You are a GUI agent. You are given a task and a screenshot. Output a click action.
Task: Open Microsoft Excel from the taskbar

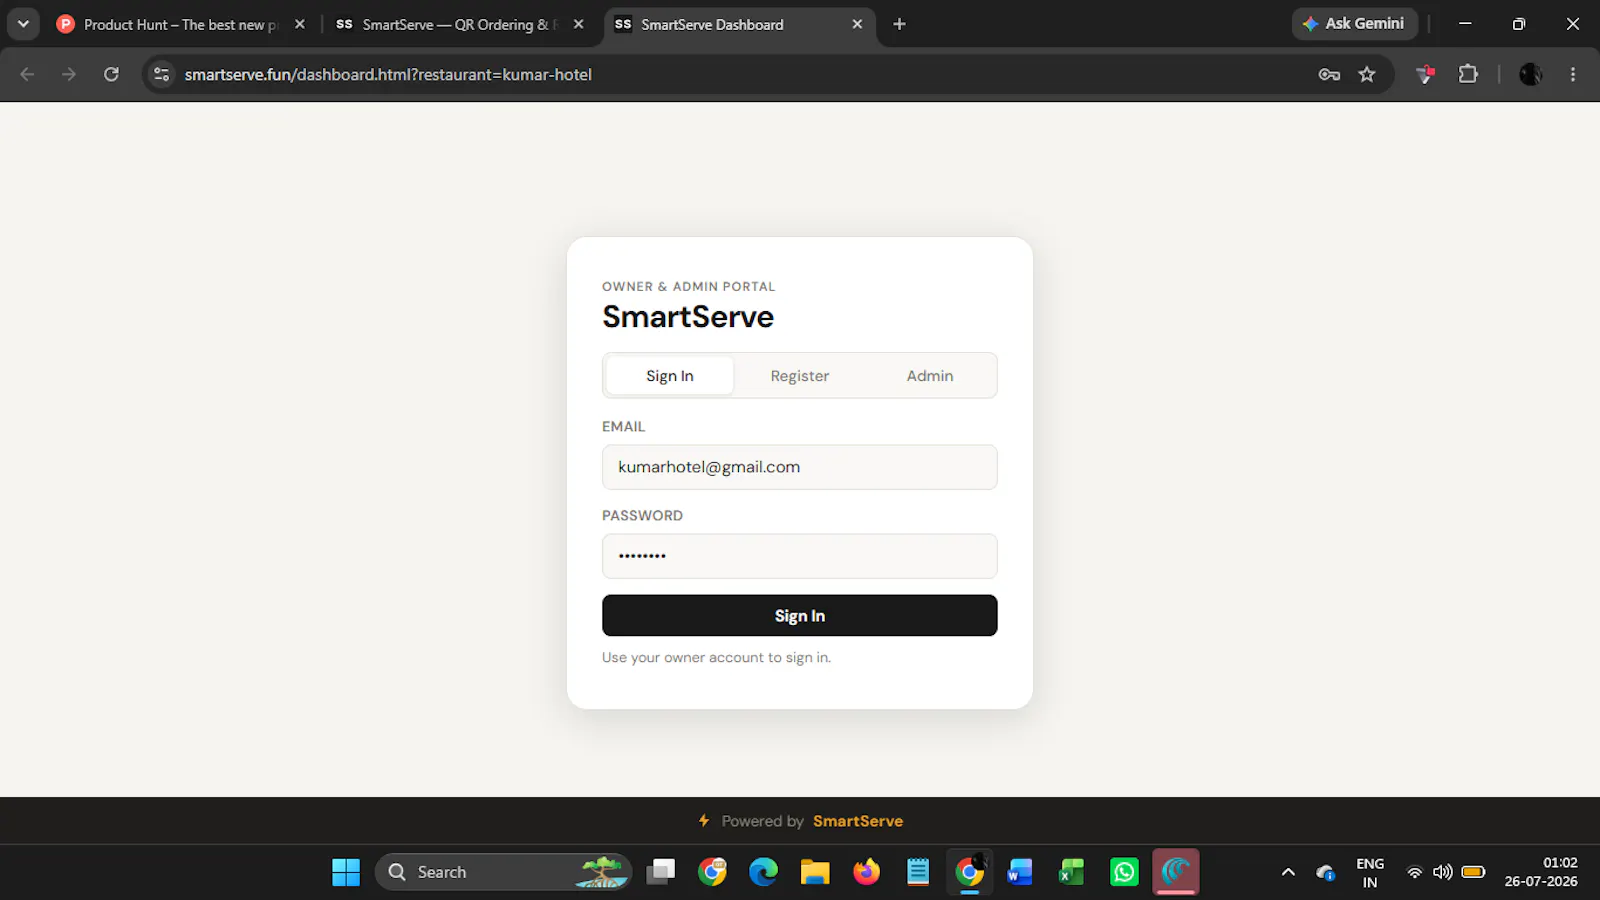coord(1072,872)
